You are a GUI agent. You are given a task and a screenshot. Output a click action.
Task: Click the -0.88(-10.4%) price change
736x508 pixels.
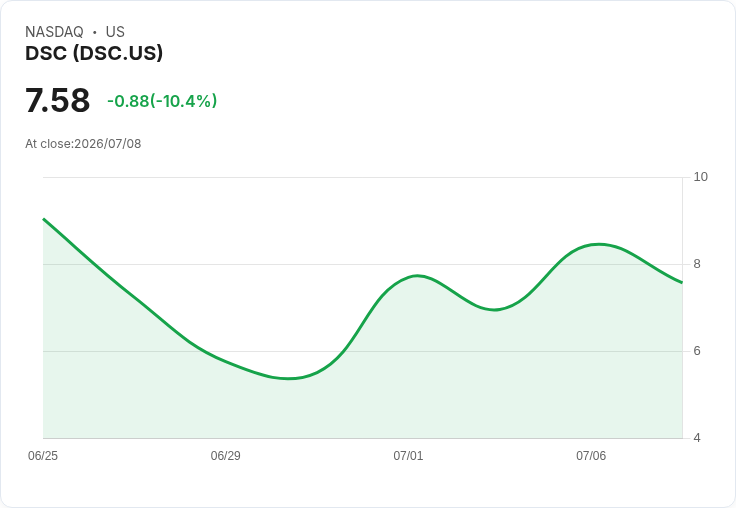[x=162, y=101]
